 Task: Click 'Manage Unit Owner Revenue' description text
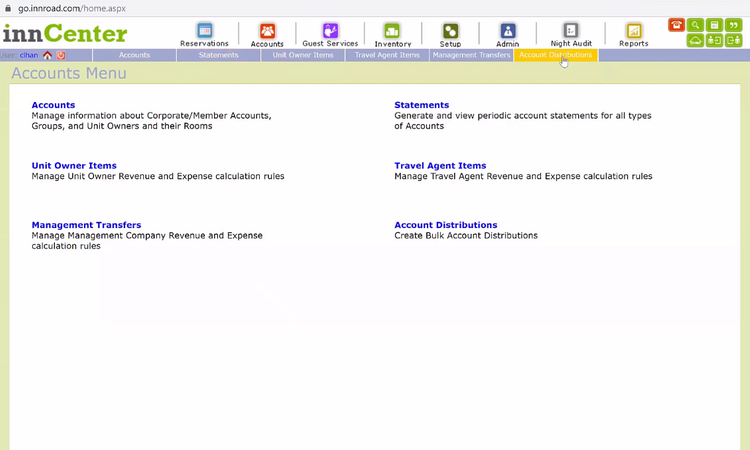click(x=158, y=176)
